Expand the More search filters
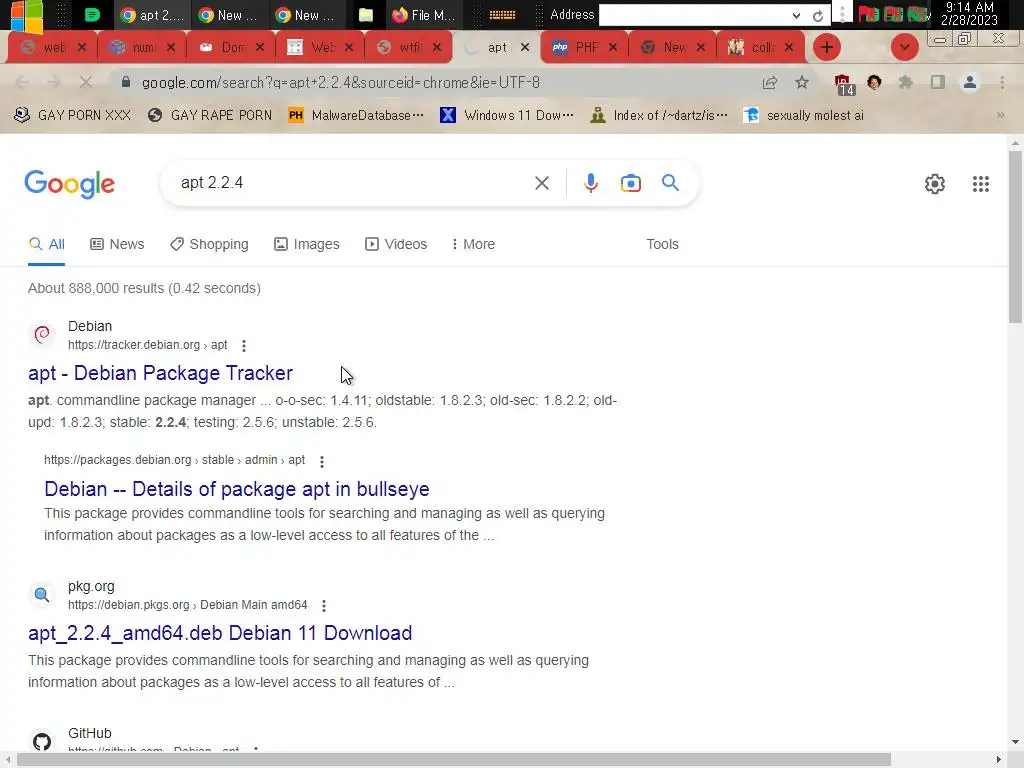Viewport: 1024px width, 768px height. tap(473, 244)
